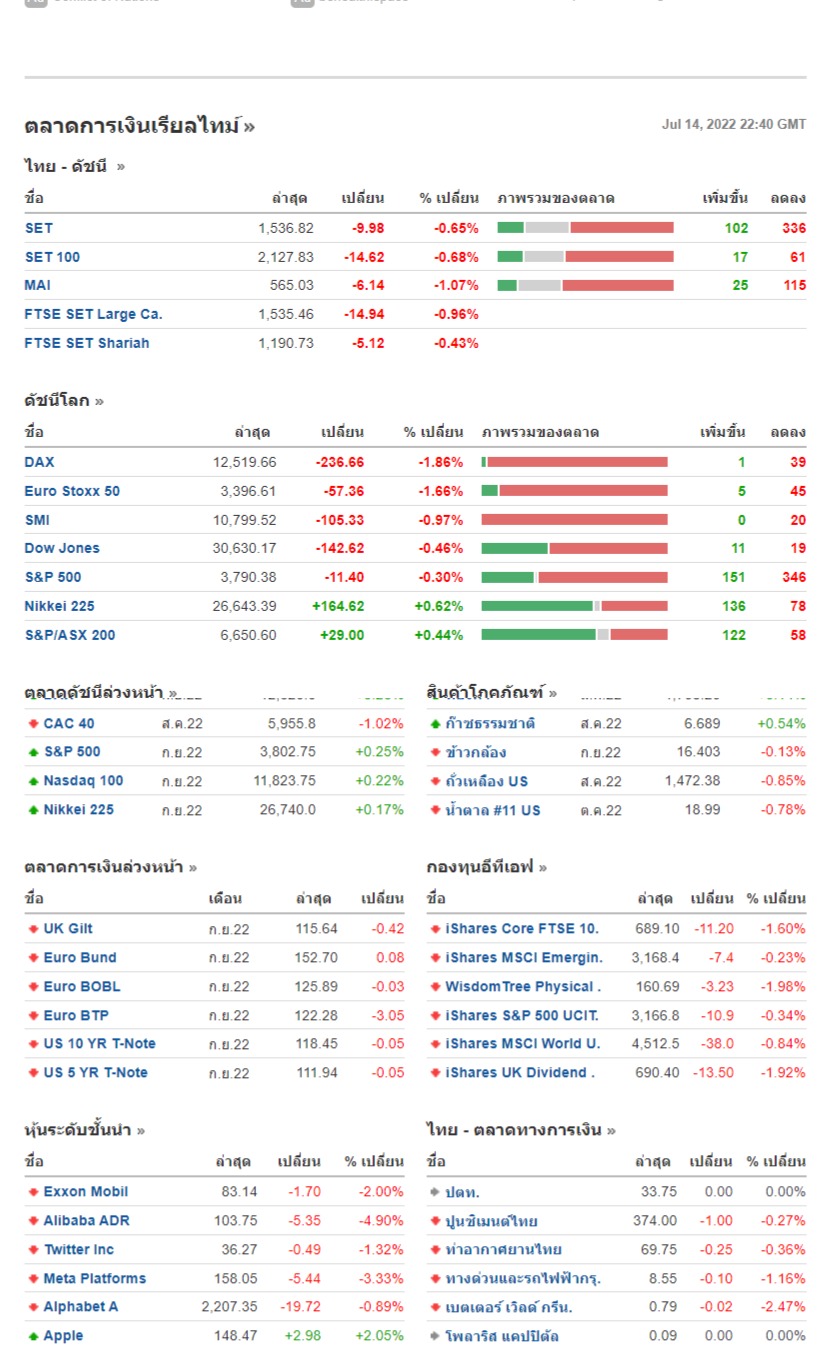Image resolution: width=826 pixels, height=1364 pixels.
Task: Select ถั่วเหลือง US commodity
Action: [487, 781]
